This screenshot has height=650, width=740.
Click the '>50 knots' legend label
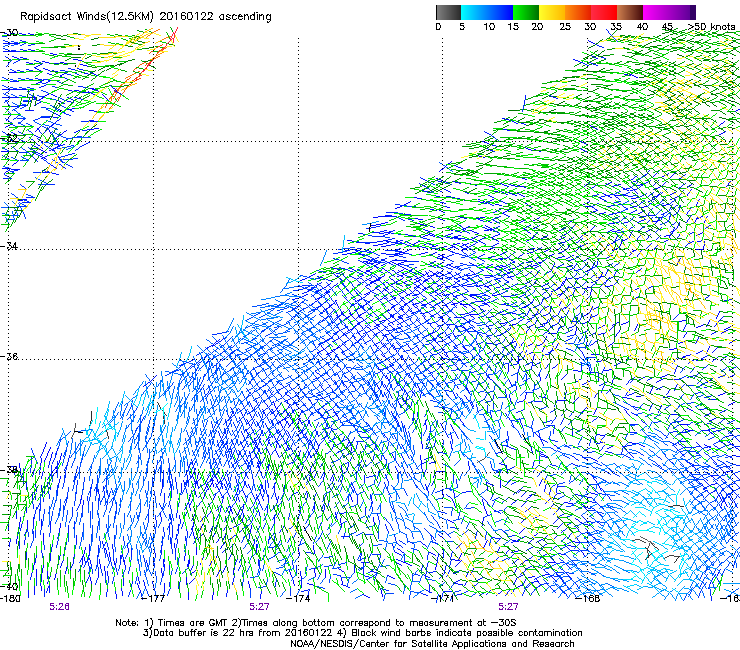(712, 27)
